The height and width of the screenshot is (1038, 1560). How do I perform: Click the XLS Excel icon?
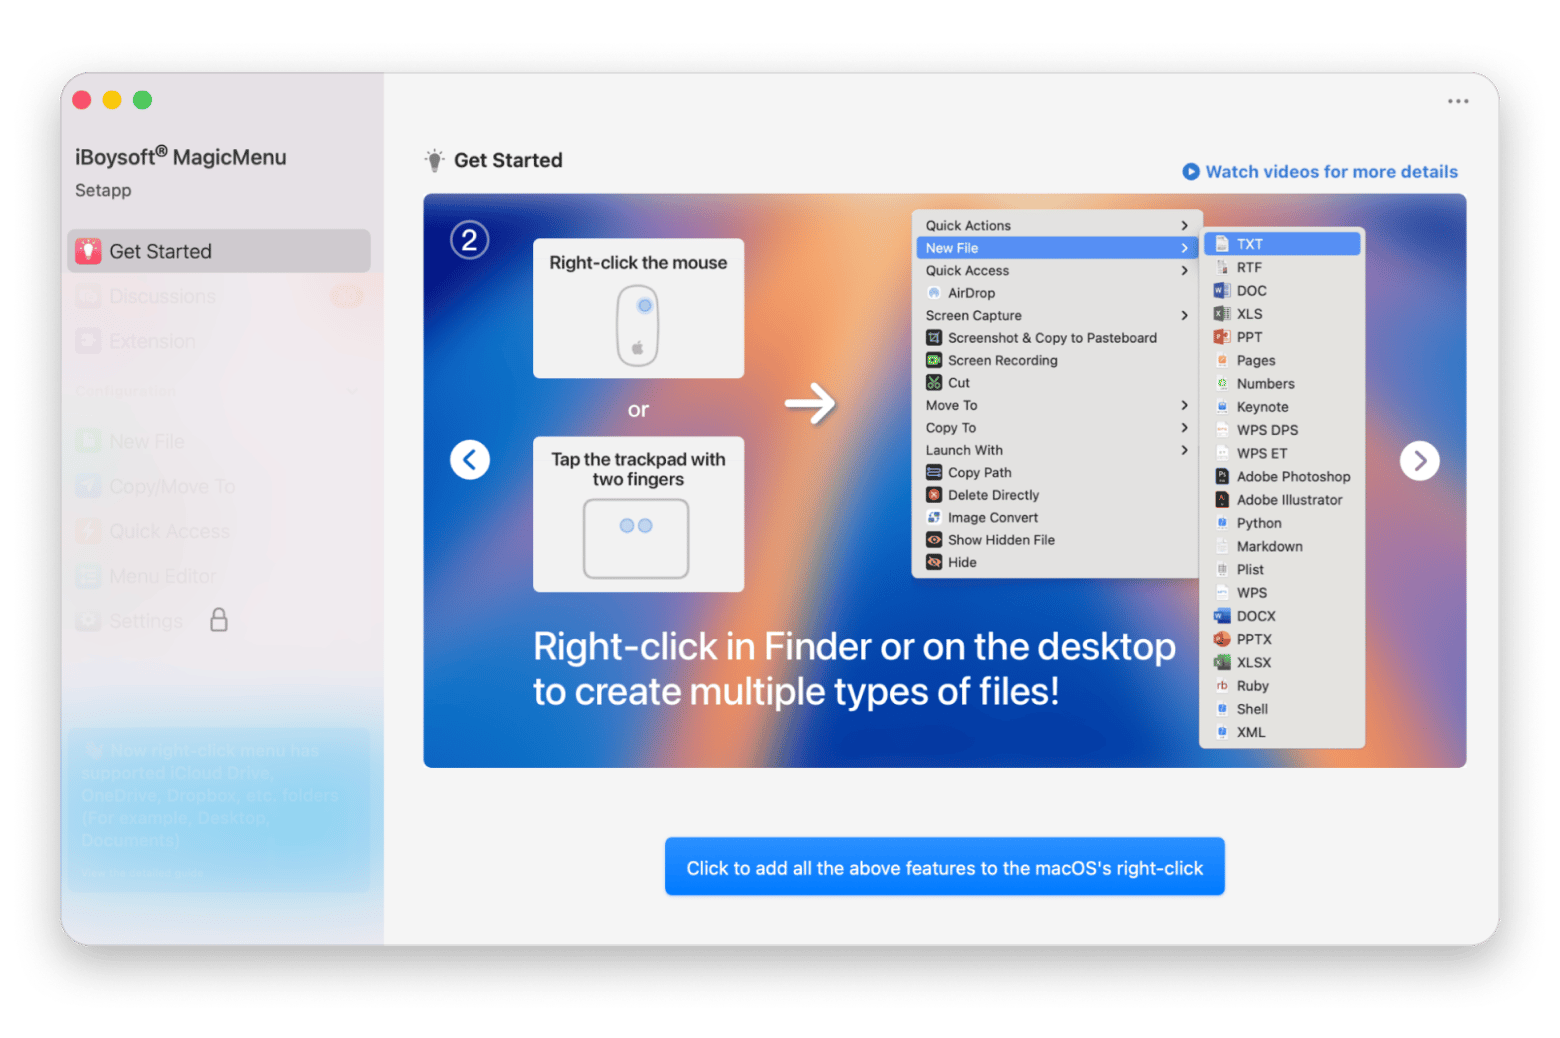click(x=1222, y=314)
